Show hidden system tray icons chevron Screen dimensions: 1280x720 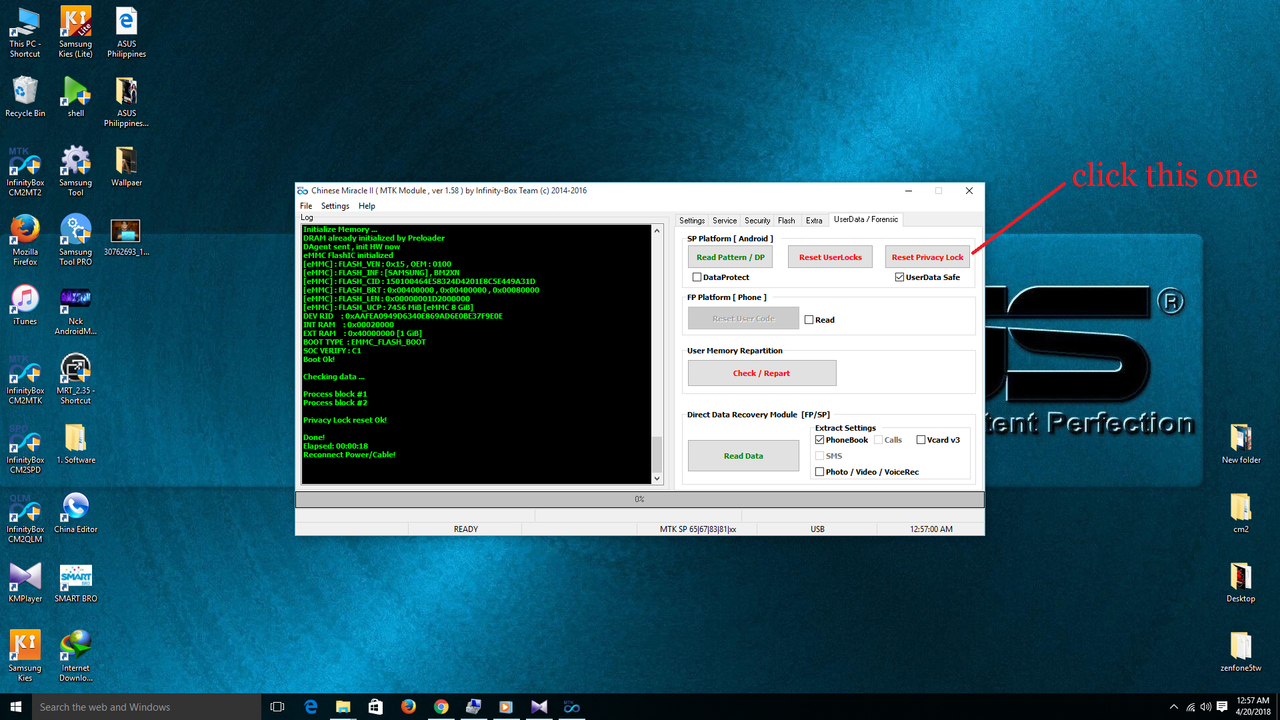(x=1172, y=707)
